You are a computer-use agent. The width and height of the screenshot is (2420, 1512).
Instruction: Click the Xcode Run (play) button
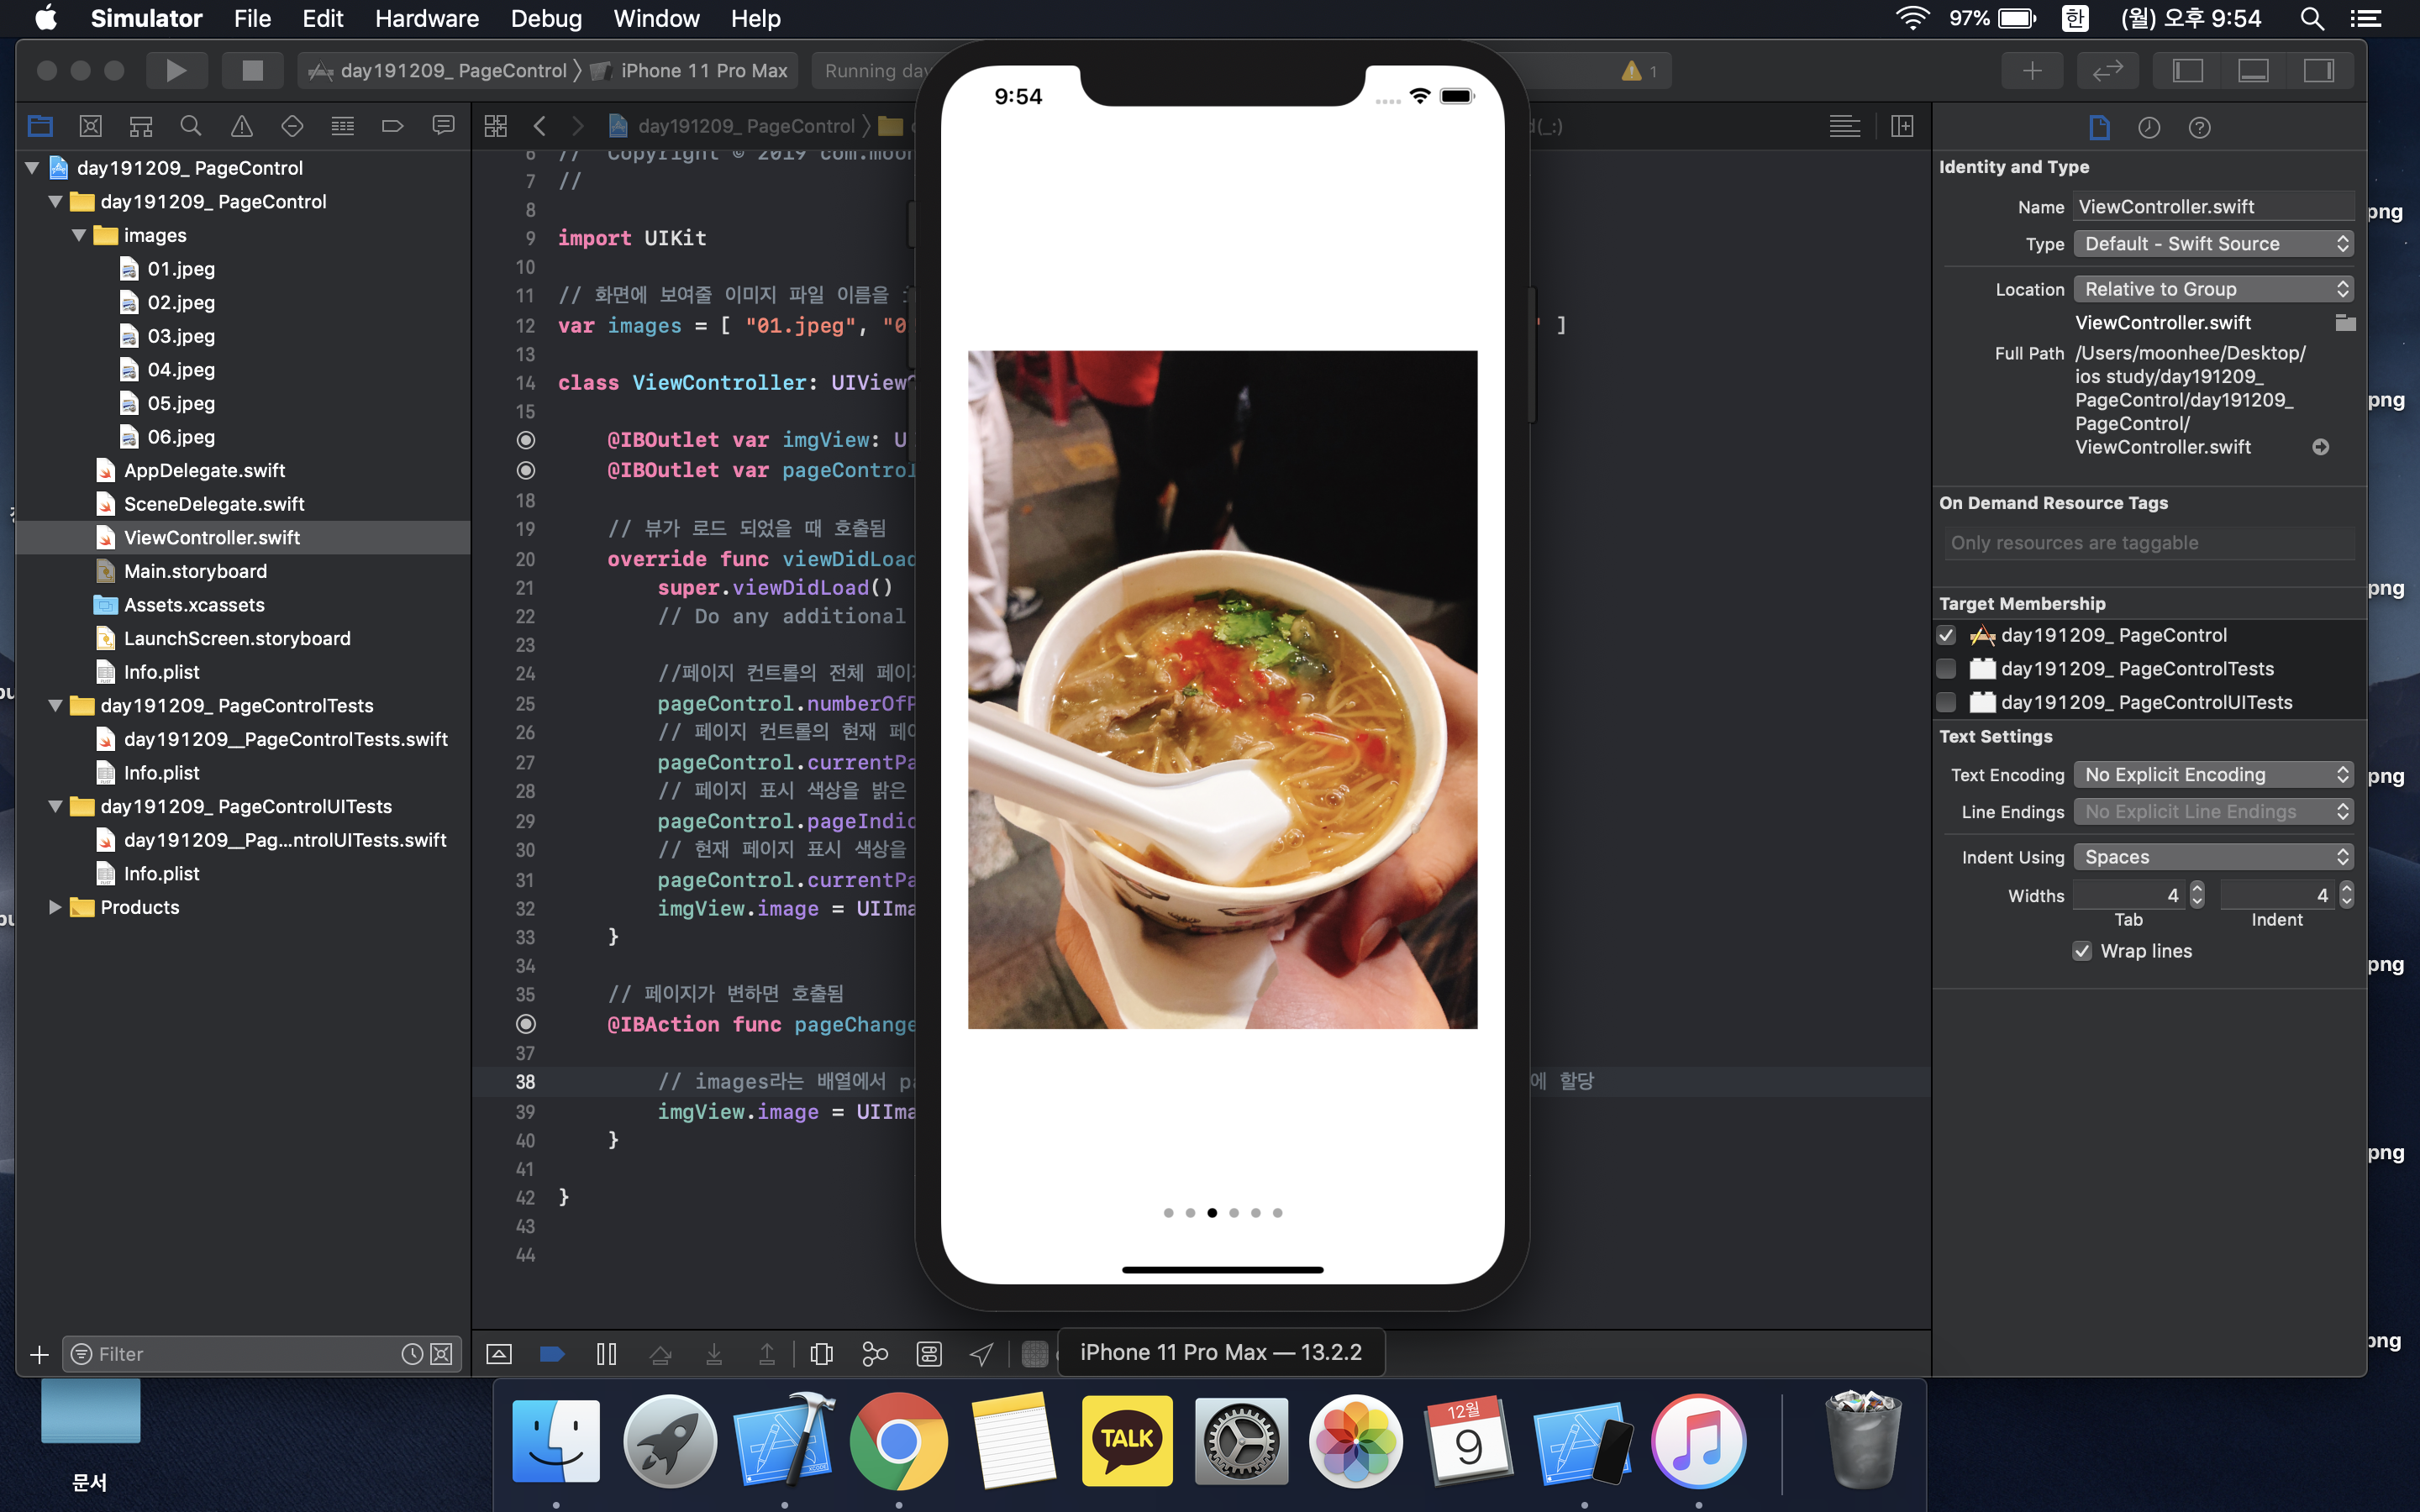pyautogui.click(x=176, y=70)
